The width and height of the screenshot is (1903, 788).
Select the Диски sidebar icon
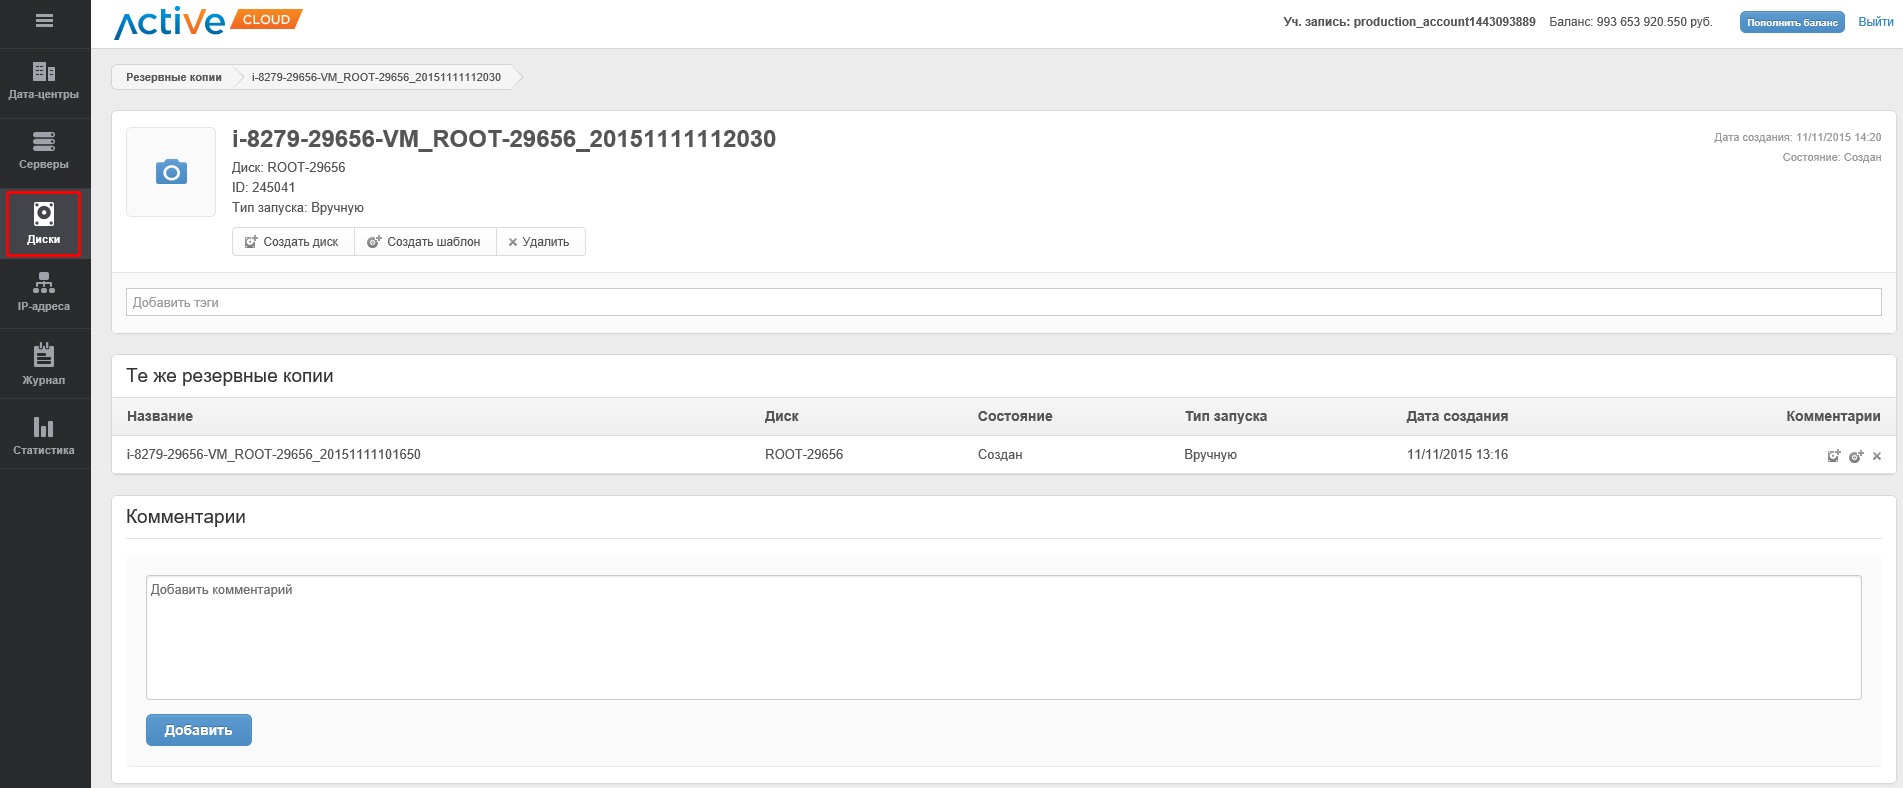[44, 224]
